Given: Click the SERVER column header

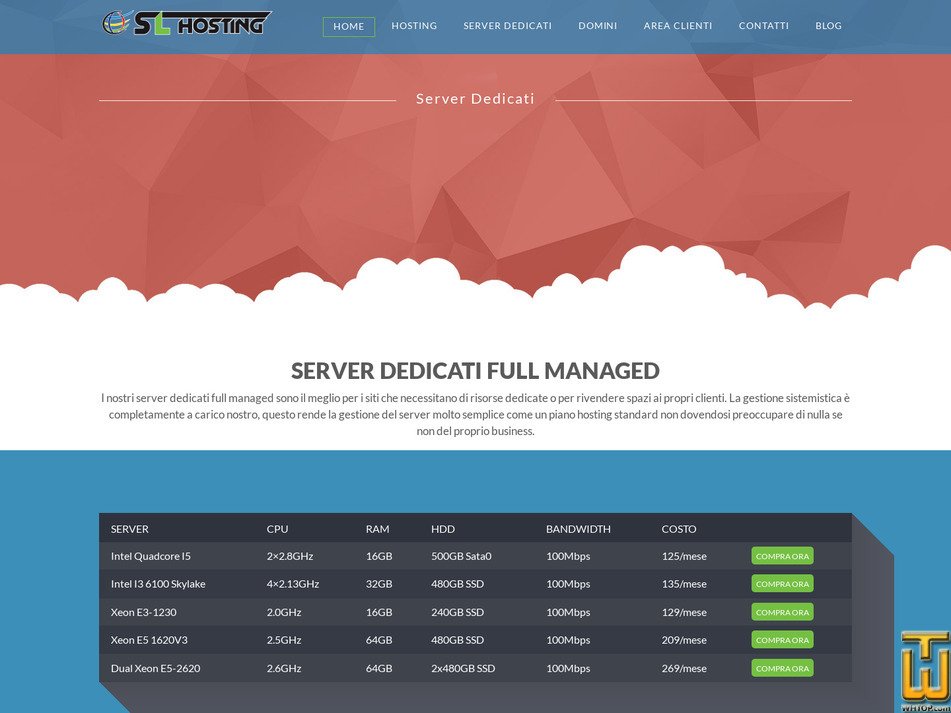Looking at the screenshot, I should (x=130, y=529).
